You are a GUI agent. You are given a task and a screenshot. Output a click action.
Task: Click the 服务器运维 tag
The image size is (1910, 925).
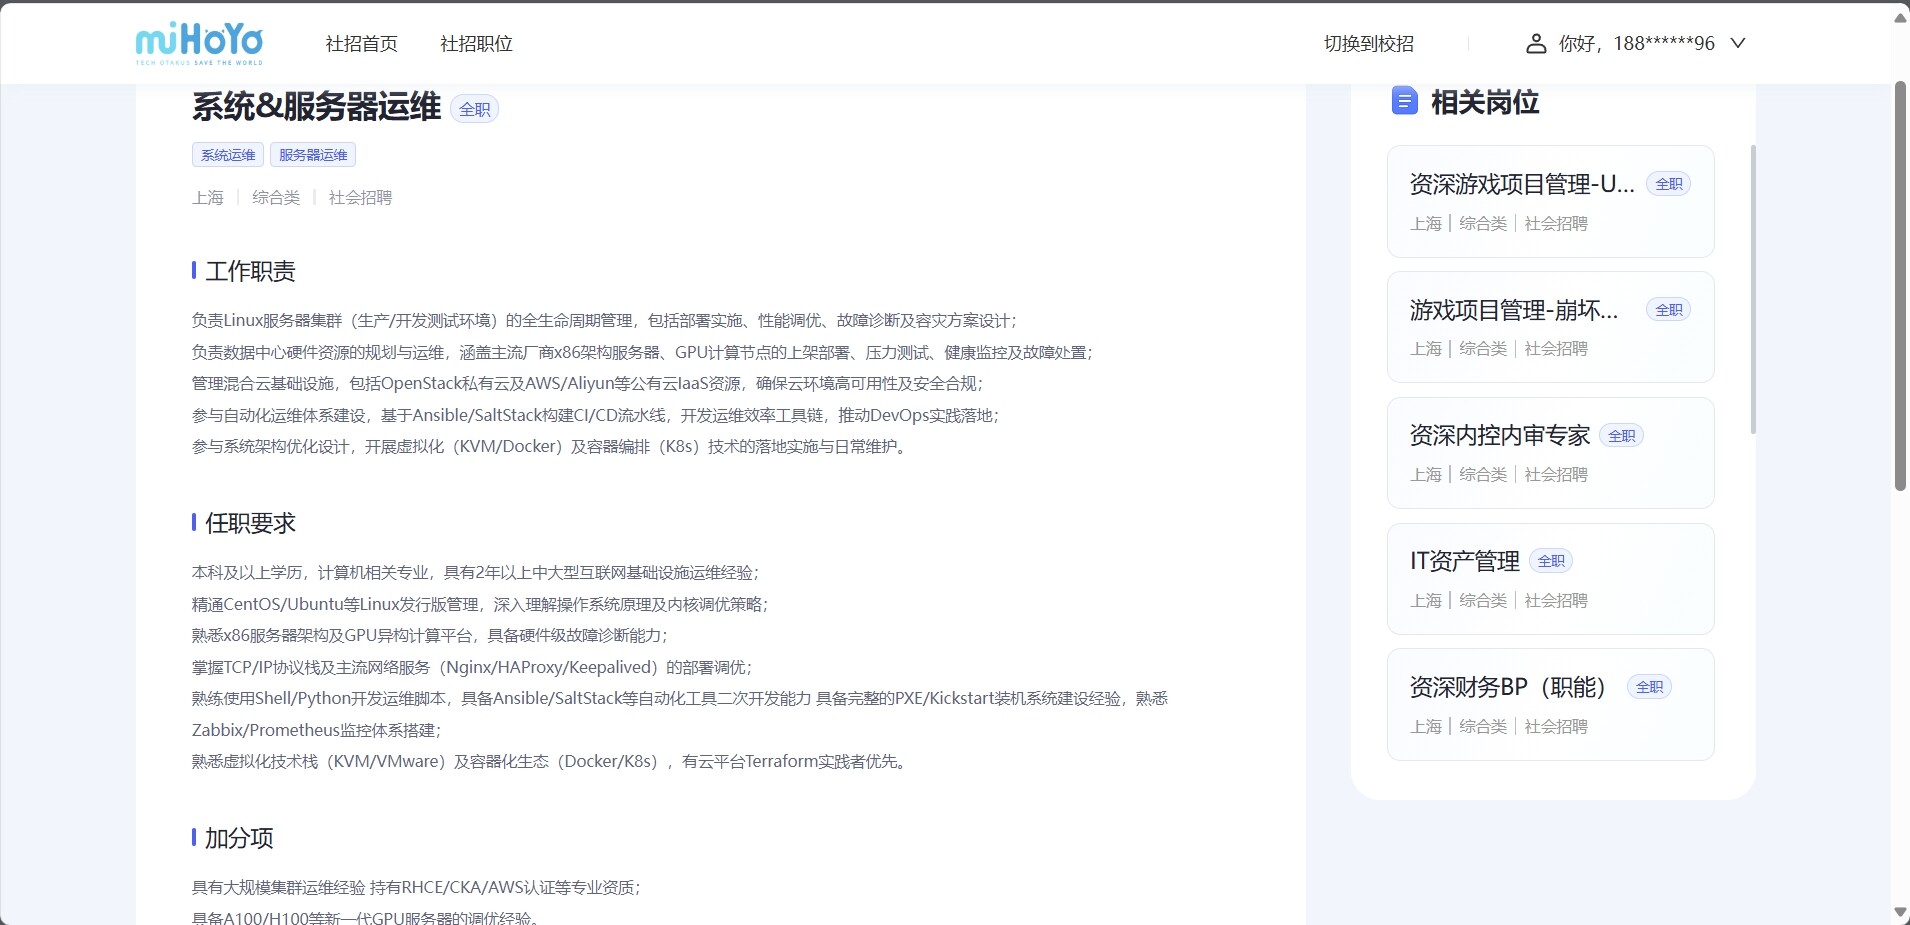[313, 155]
